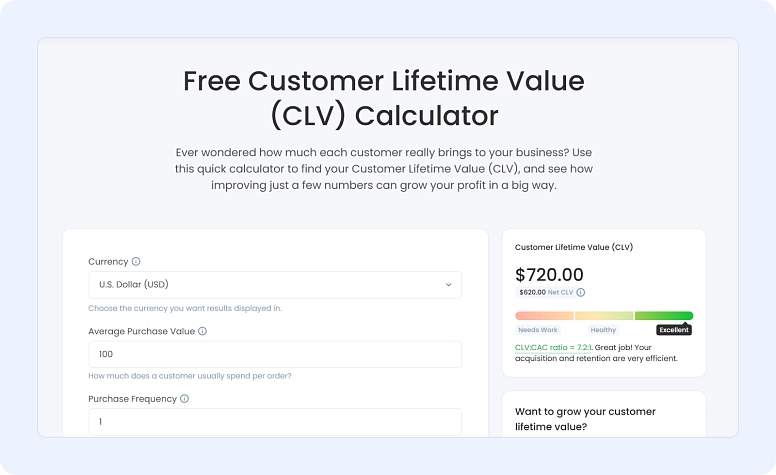Click the $720.00 CLV result value

click(x=549, y=274)
